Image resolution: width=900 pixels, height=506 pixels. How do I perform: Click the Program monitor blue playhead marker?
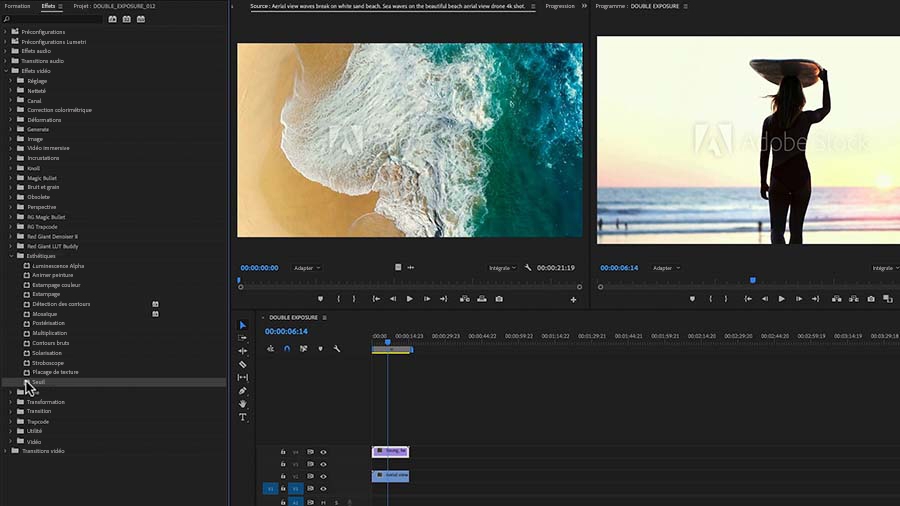(x=753, y=281)
